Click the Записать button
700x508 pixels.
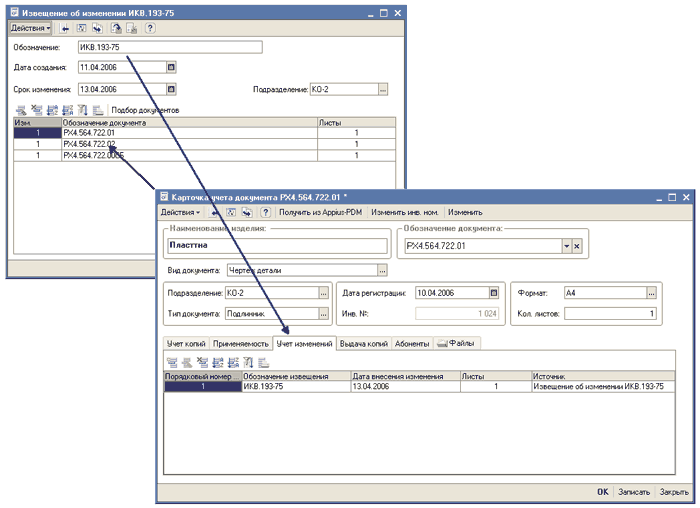(634, 492)
